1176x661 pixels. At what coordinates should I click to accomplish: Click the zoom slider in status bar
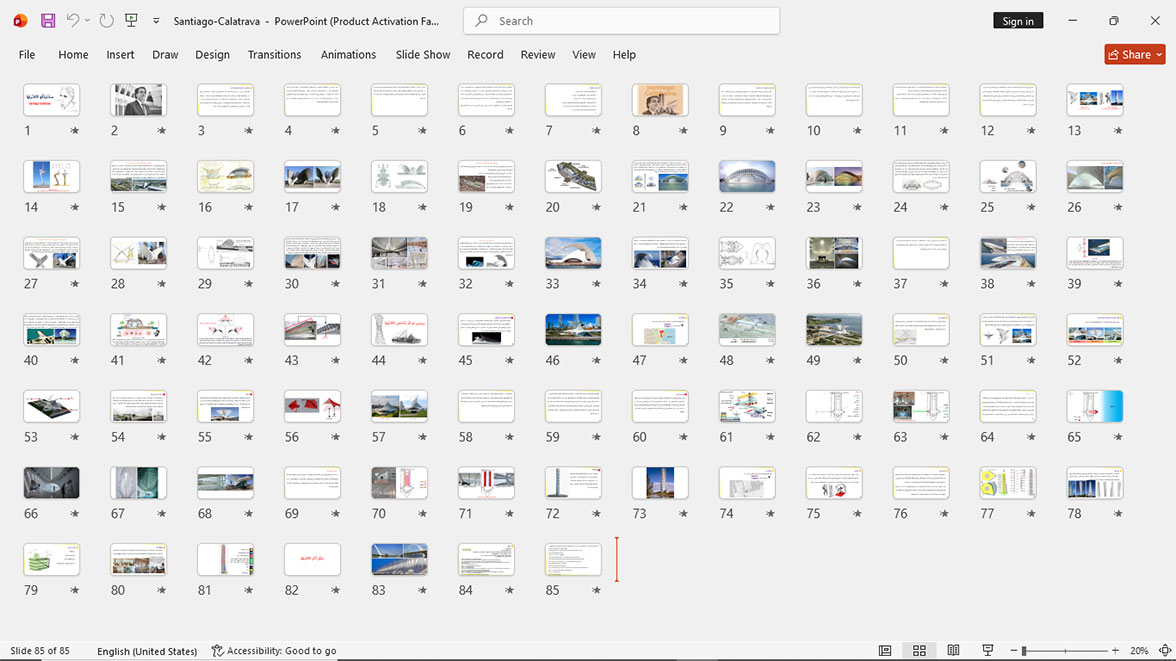(x=1064, y=650)
